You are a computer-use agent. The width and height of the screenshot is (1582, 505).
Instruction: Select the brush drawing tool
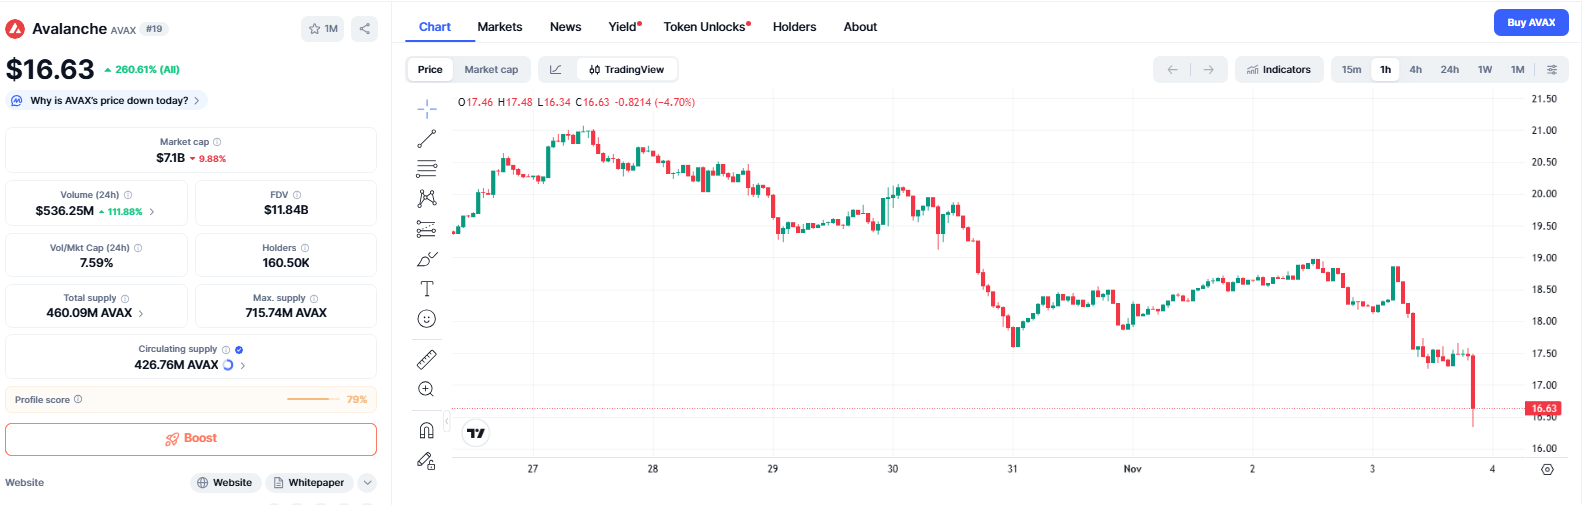point(426,259)
